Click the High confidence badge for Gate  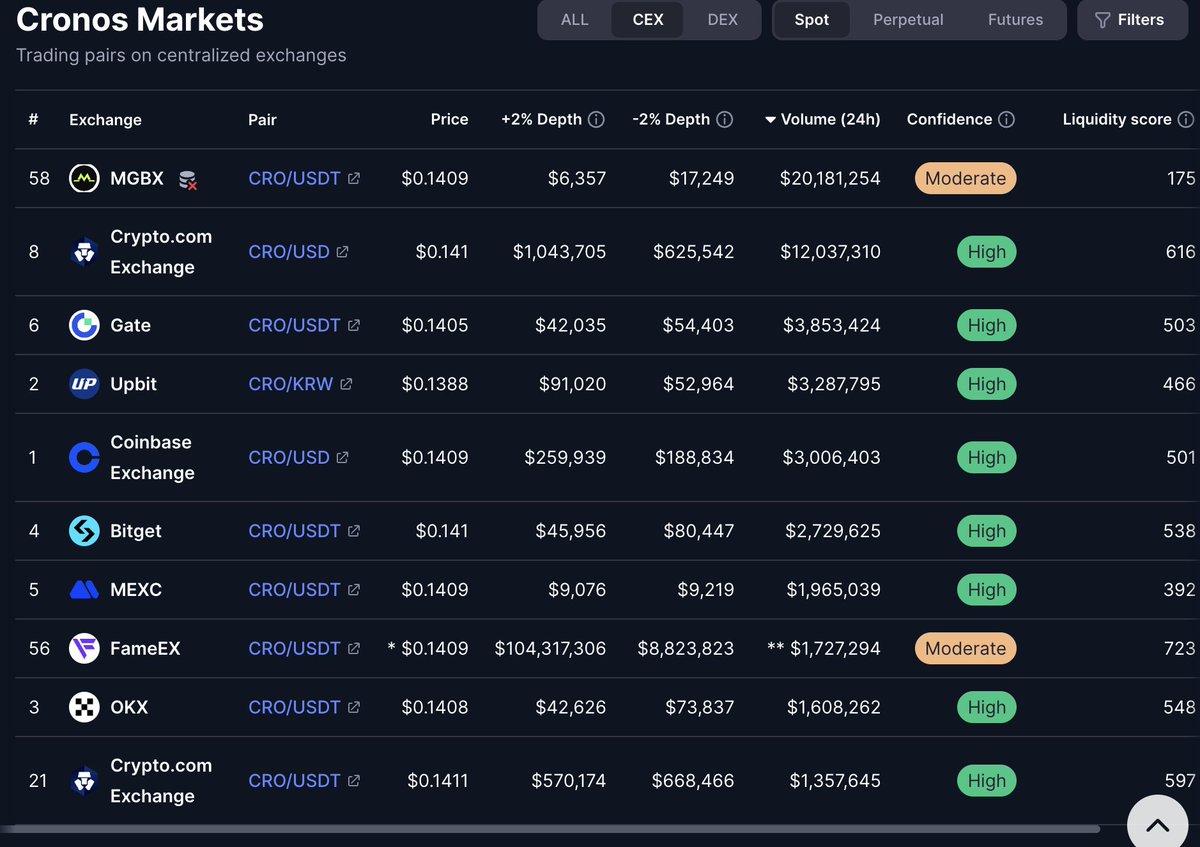(x=986, y=325)
